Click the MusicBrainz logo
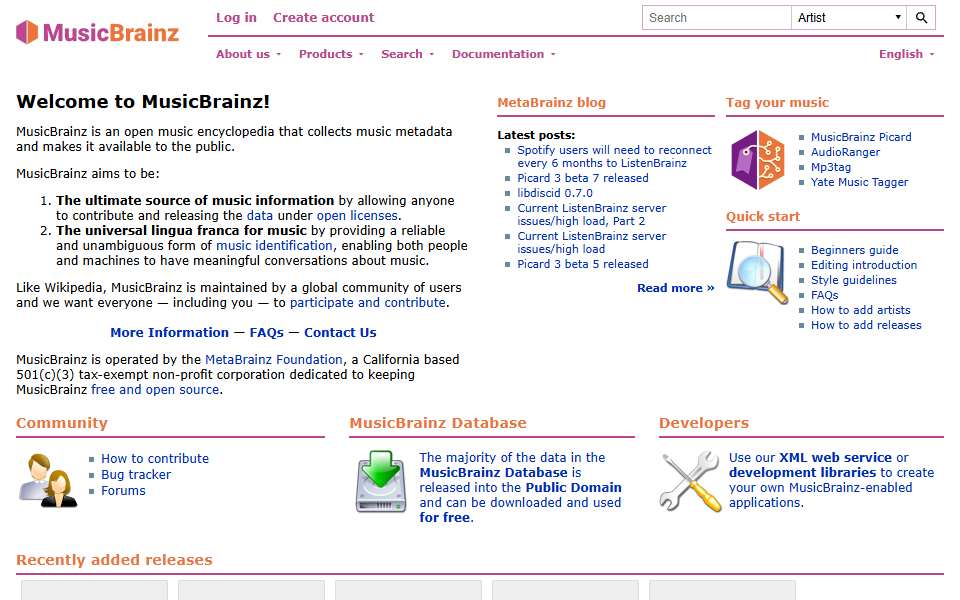960x600 pixels. click(x=97, y=32)
